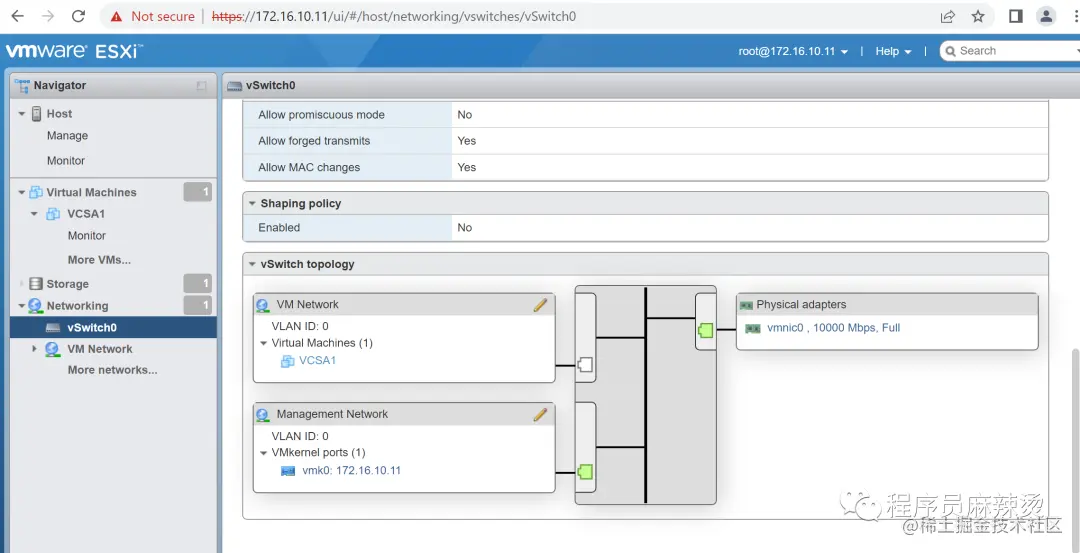
Task: Click the vSwitch0 panel title icon
Action: pos(235,86)
